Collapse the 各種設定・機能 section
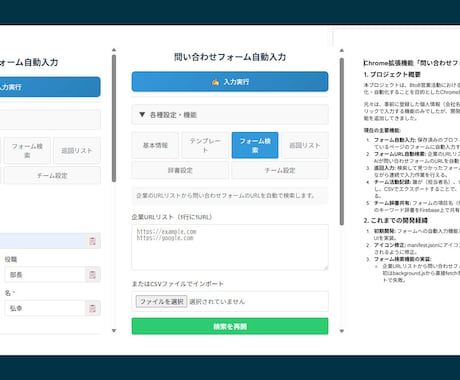The width and height of the screenshot is (460, 380). [230, 115]
